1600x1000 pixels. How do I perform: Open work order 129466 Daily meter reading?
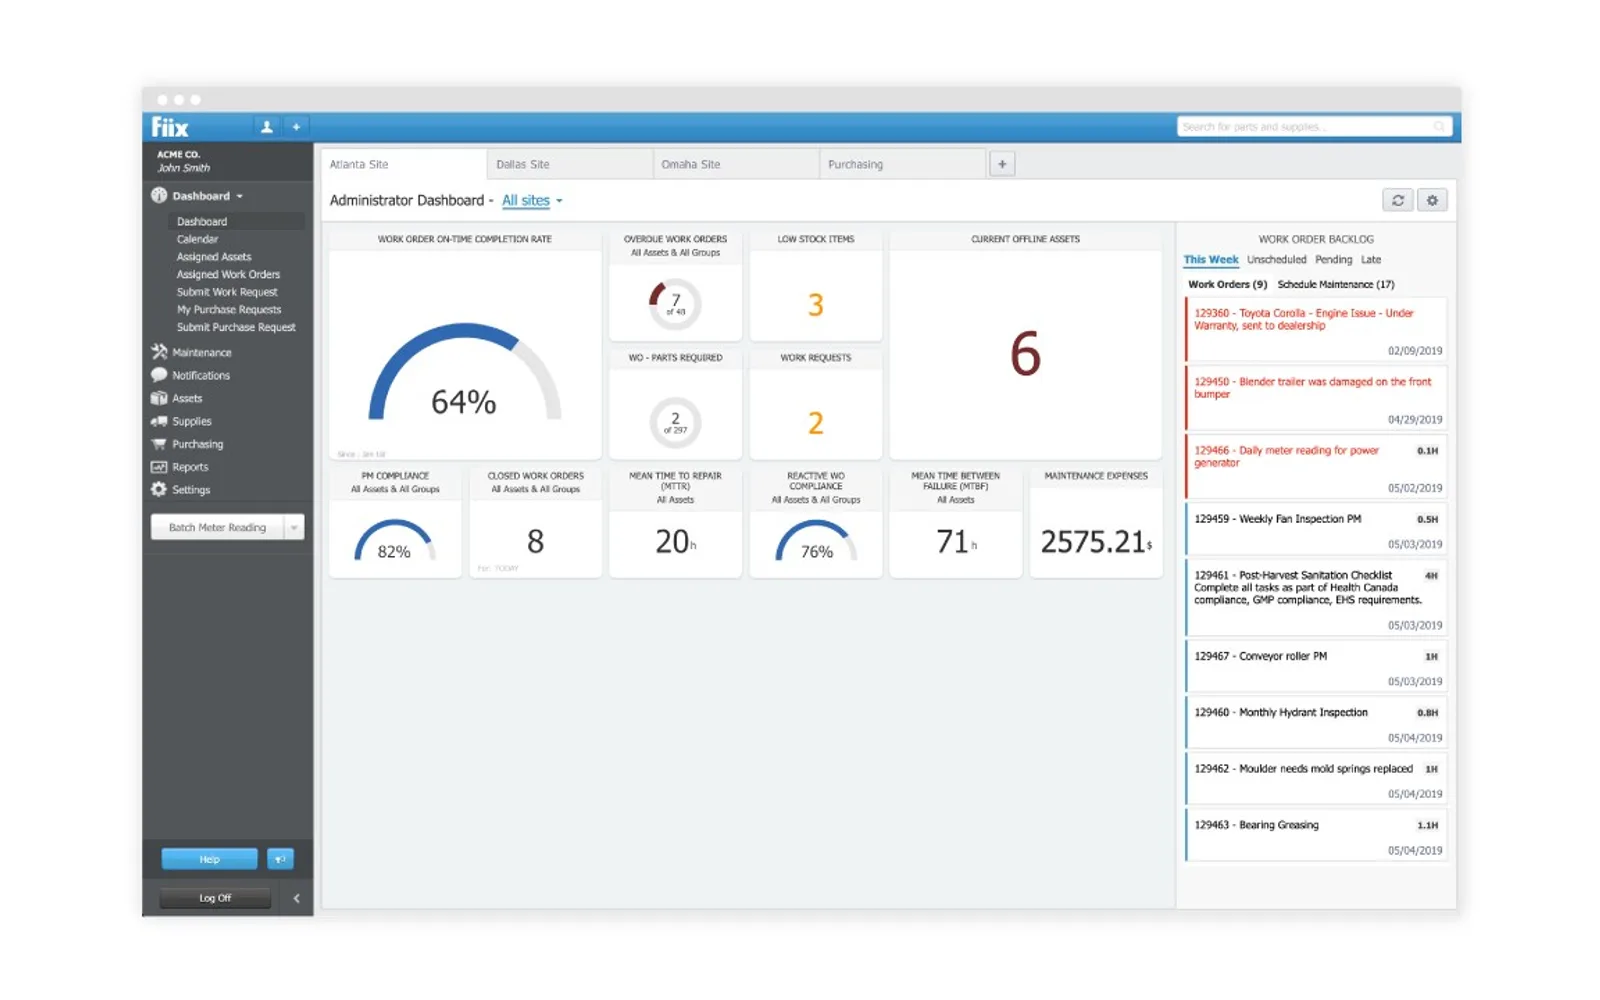1316,467
